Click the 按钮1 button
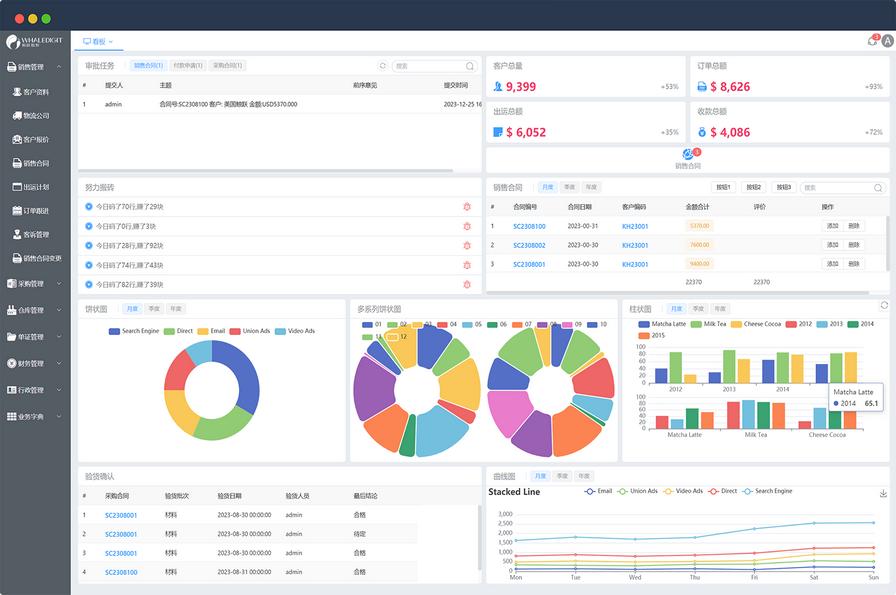The width and height of the screenshot is (896, 595). pos(723,187)
